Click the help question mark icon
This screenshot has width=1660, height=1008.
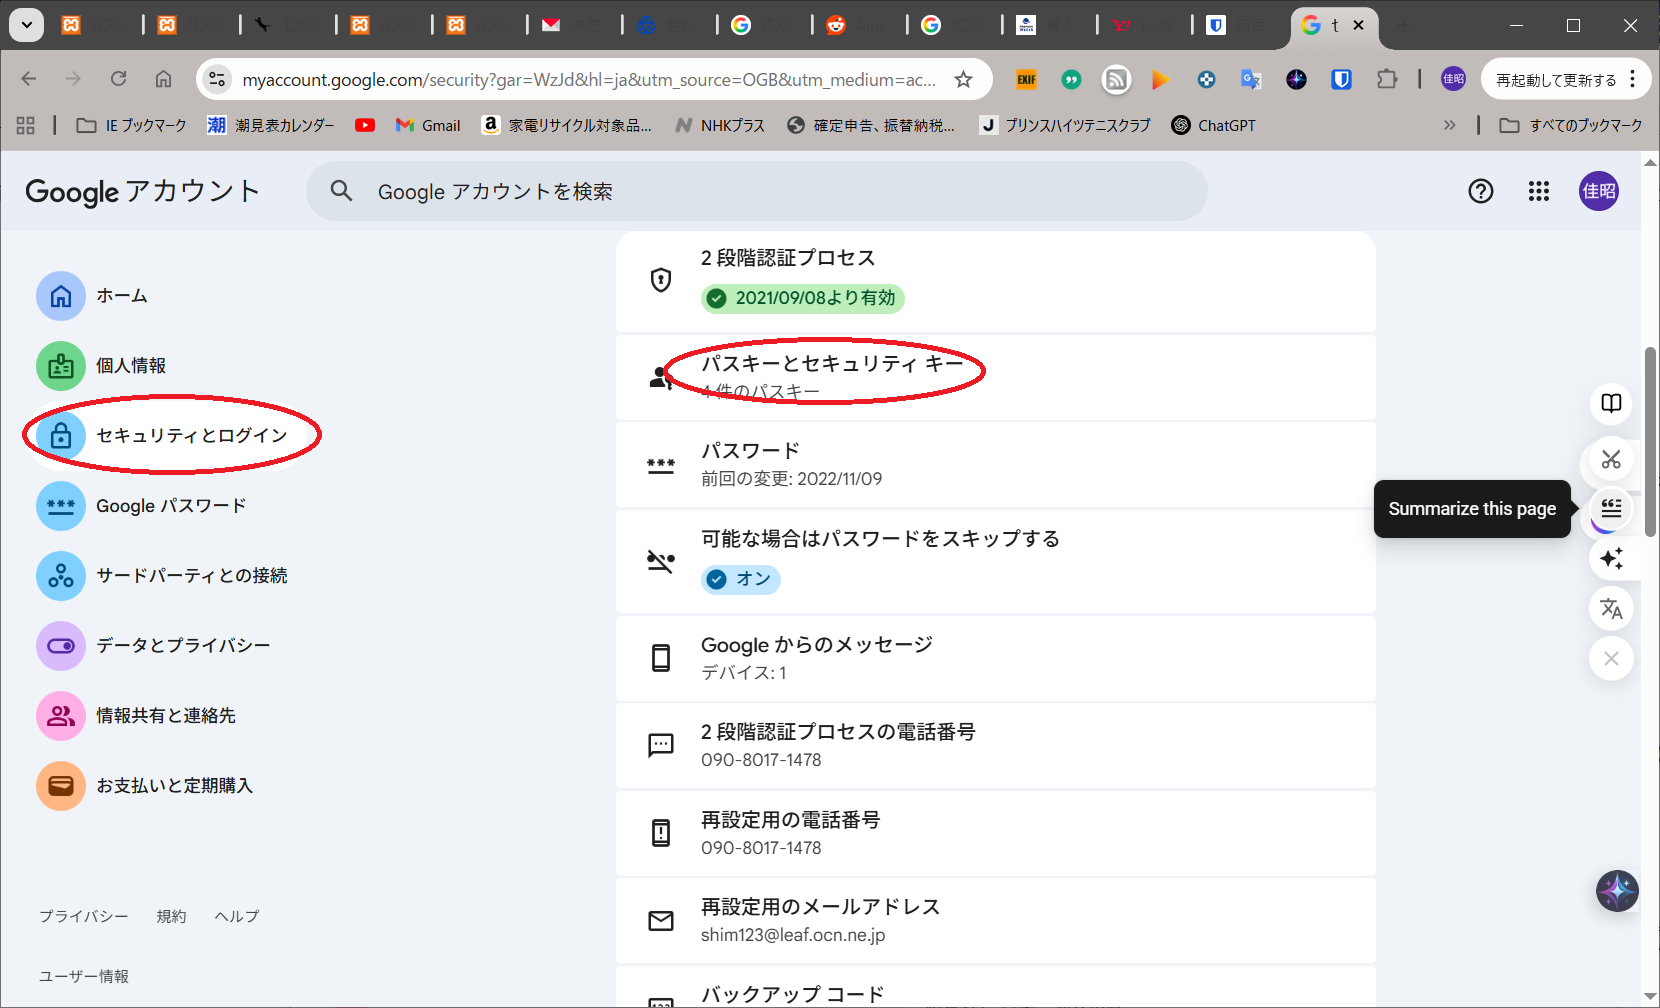point(1480,191)
